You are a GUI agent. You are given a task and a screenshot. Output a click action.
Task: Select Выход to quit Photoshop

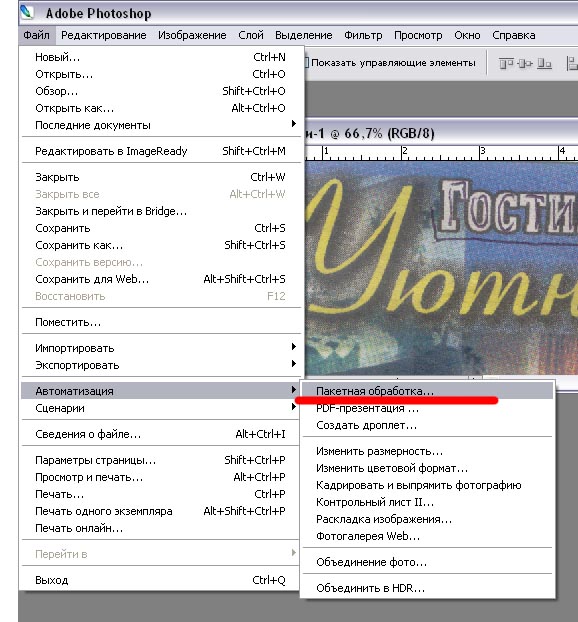click(x=161, y=580)
